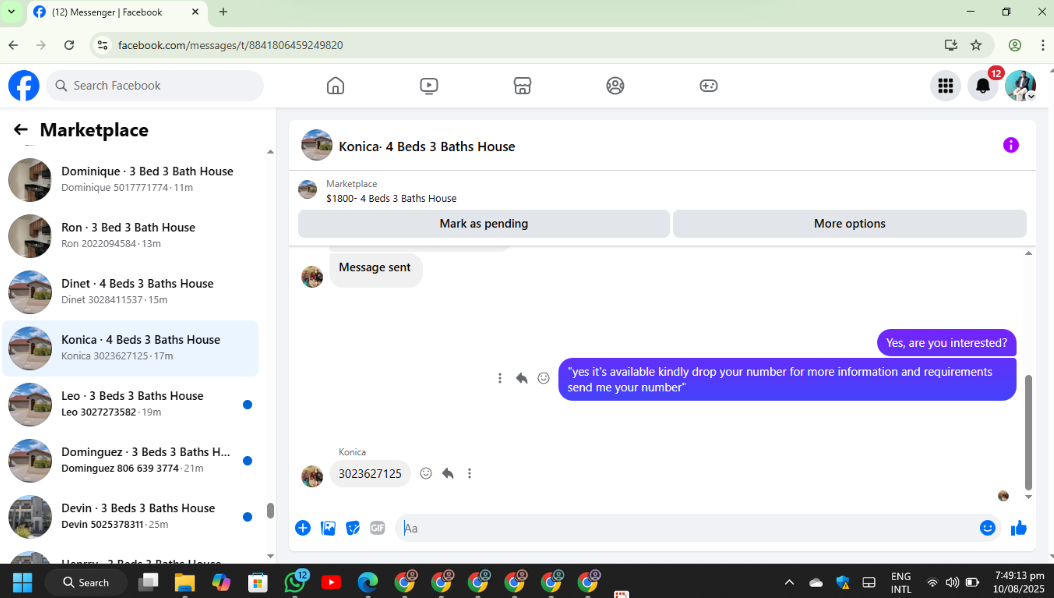Open the Gaming controller icon
Screen dimensions: 1054x598
coord(708,86)
